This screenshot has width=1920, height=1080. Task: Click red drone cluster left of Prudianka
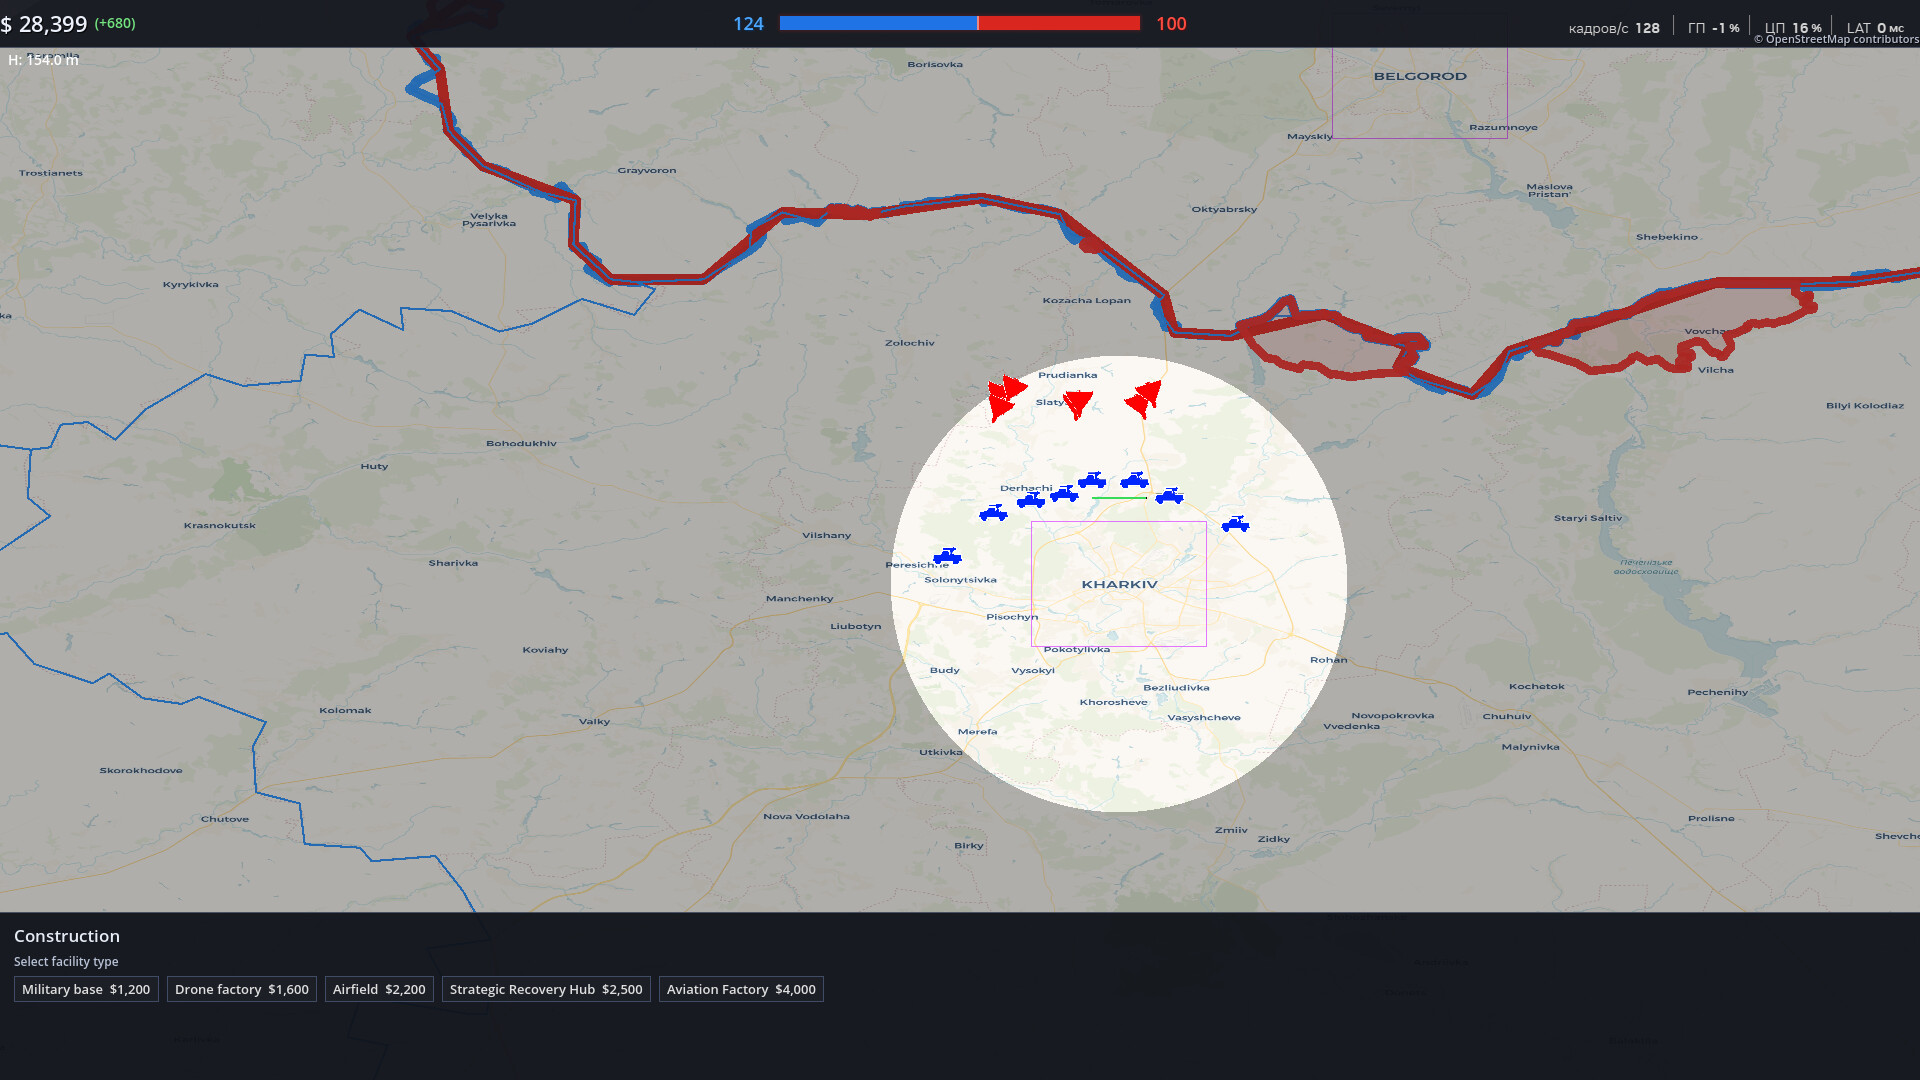coord(1004,397)
